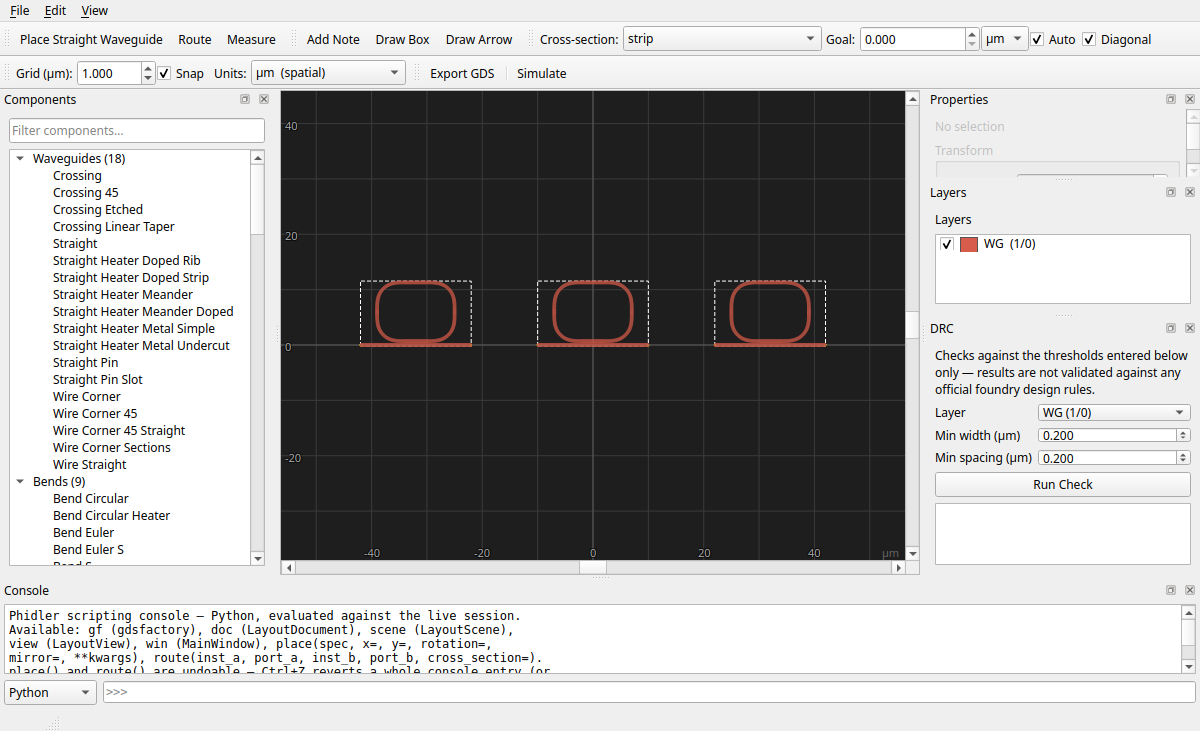Focus the Filter components field
Viewport: 1200px width, 731px height.
tap(137, 130)
